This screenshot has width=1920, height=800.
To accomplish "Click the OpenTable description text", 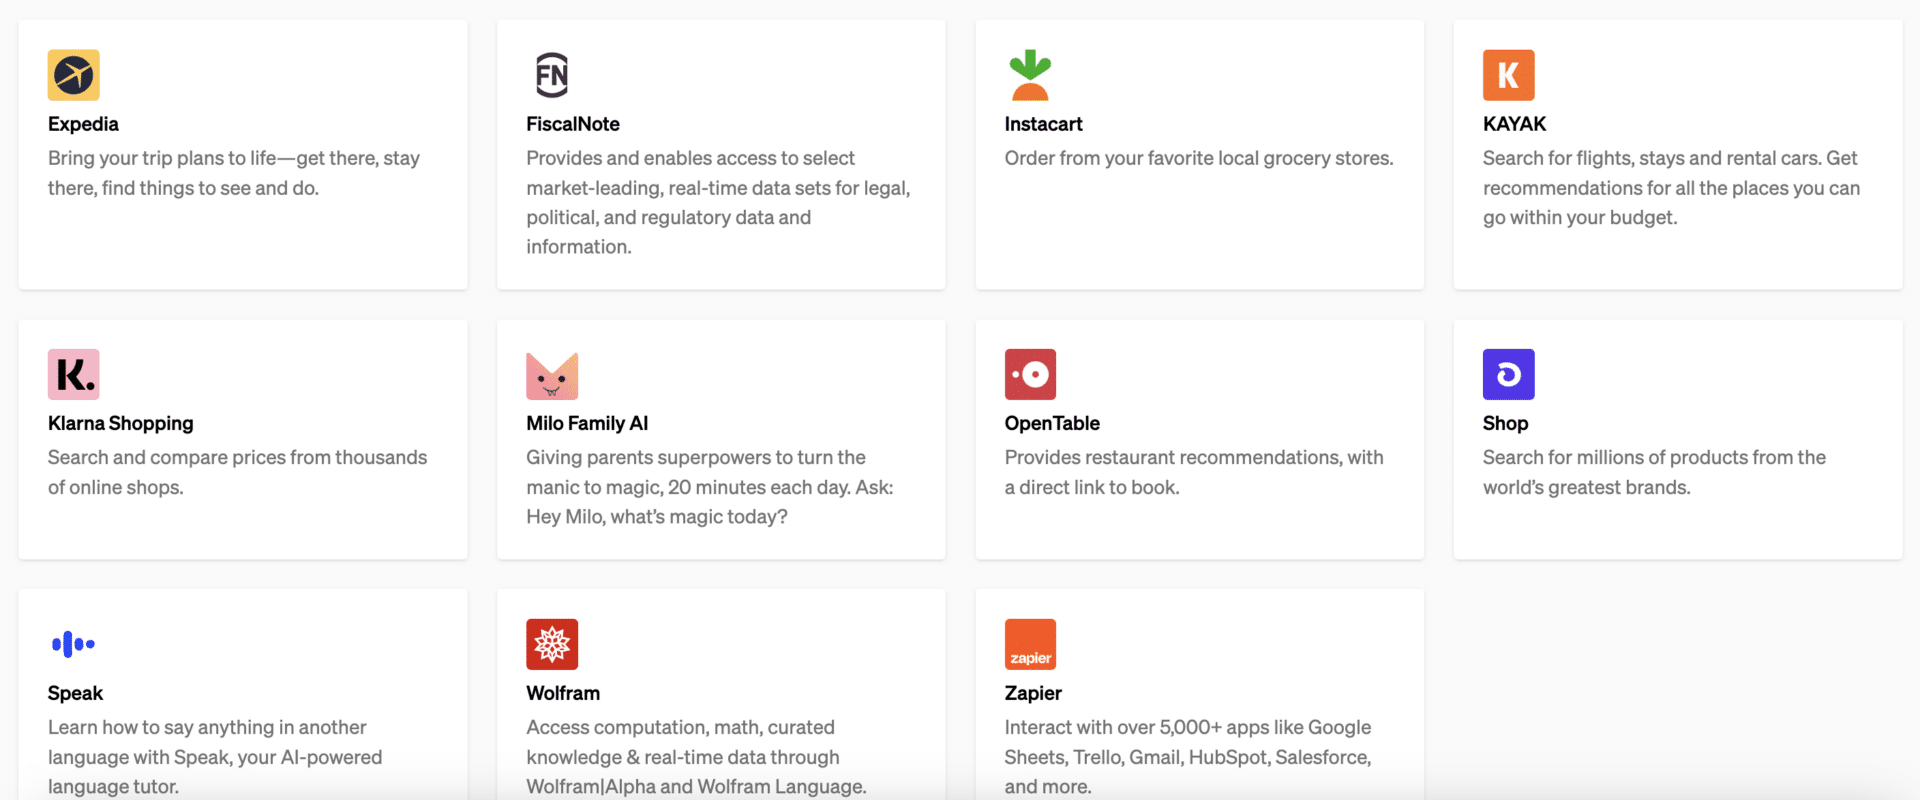I will pyautogui.click(x=1193, y=472).
